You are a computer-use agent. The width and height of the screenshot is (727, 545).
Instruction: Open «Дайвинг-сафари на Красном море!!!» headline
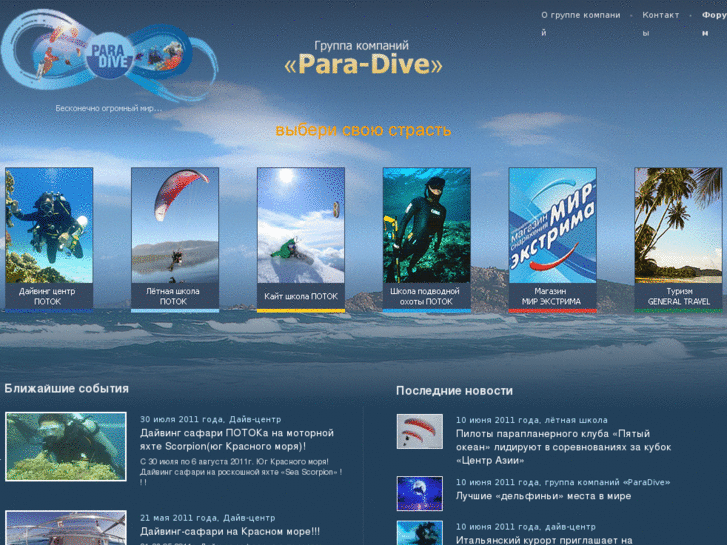(230, 532)
